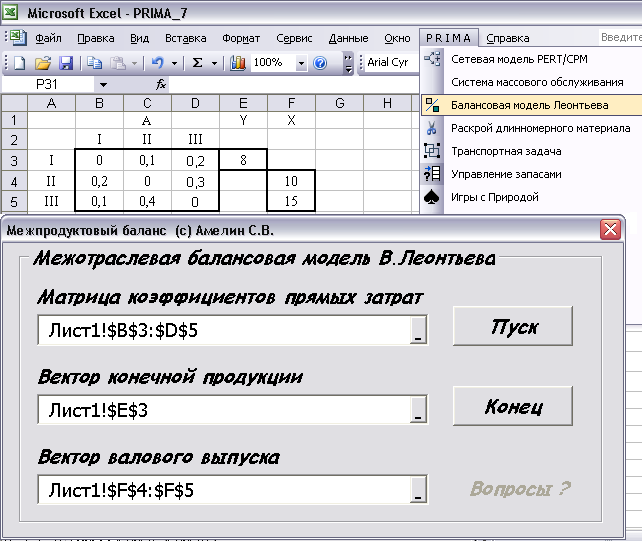Click the Name Box showing P31
Viewport: 642px width, 541px height.
tap(48, 85)
